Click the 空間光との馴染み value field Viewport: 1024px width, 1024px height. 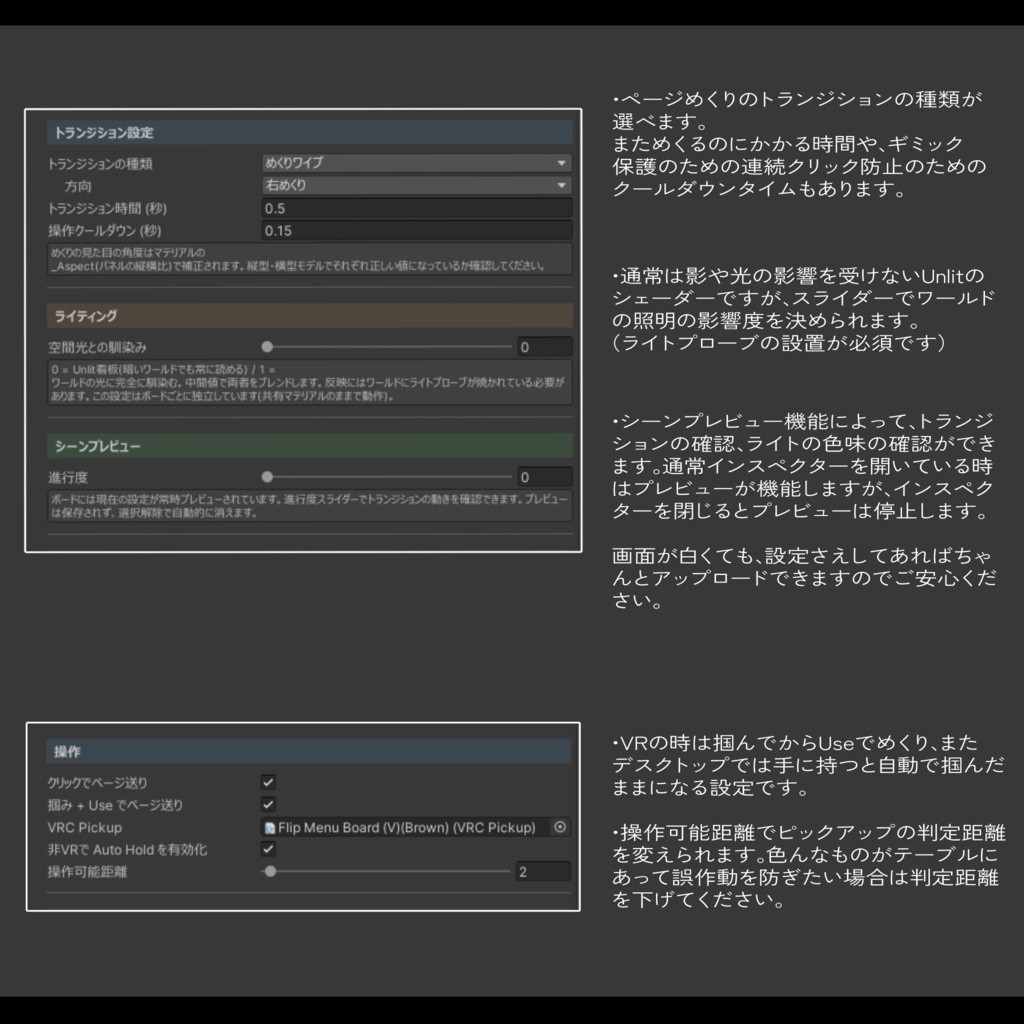[545, 347]
